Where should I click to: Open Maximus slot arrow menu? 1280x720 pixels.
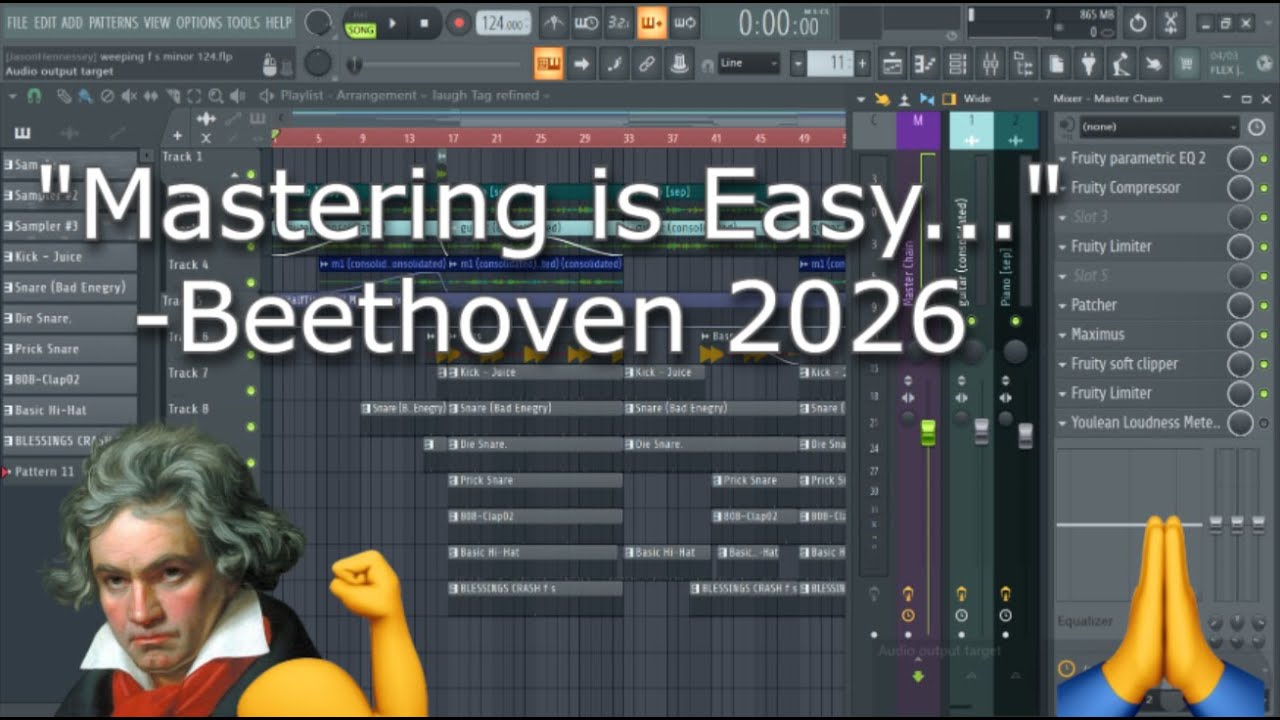click(1062, 335)
